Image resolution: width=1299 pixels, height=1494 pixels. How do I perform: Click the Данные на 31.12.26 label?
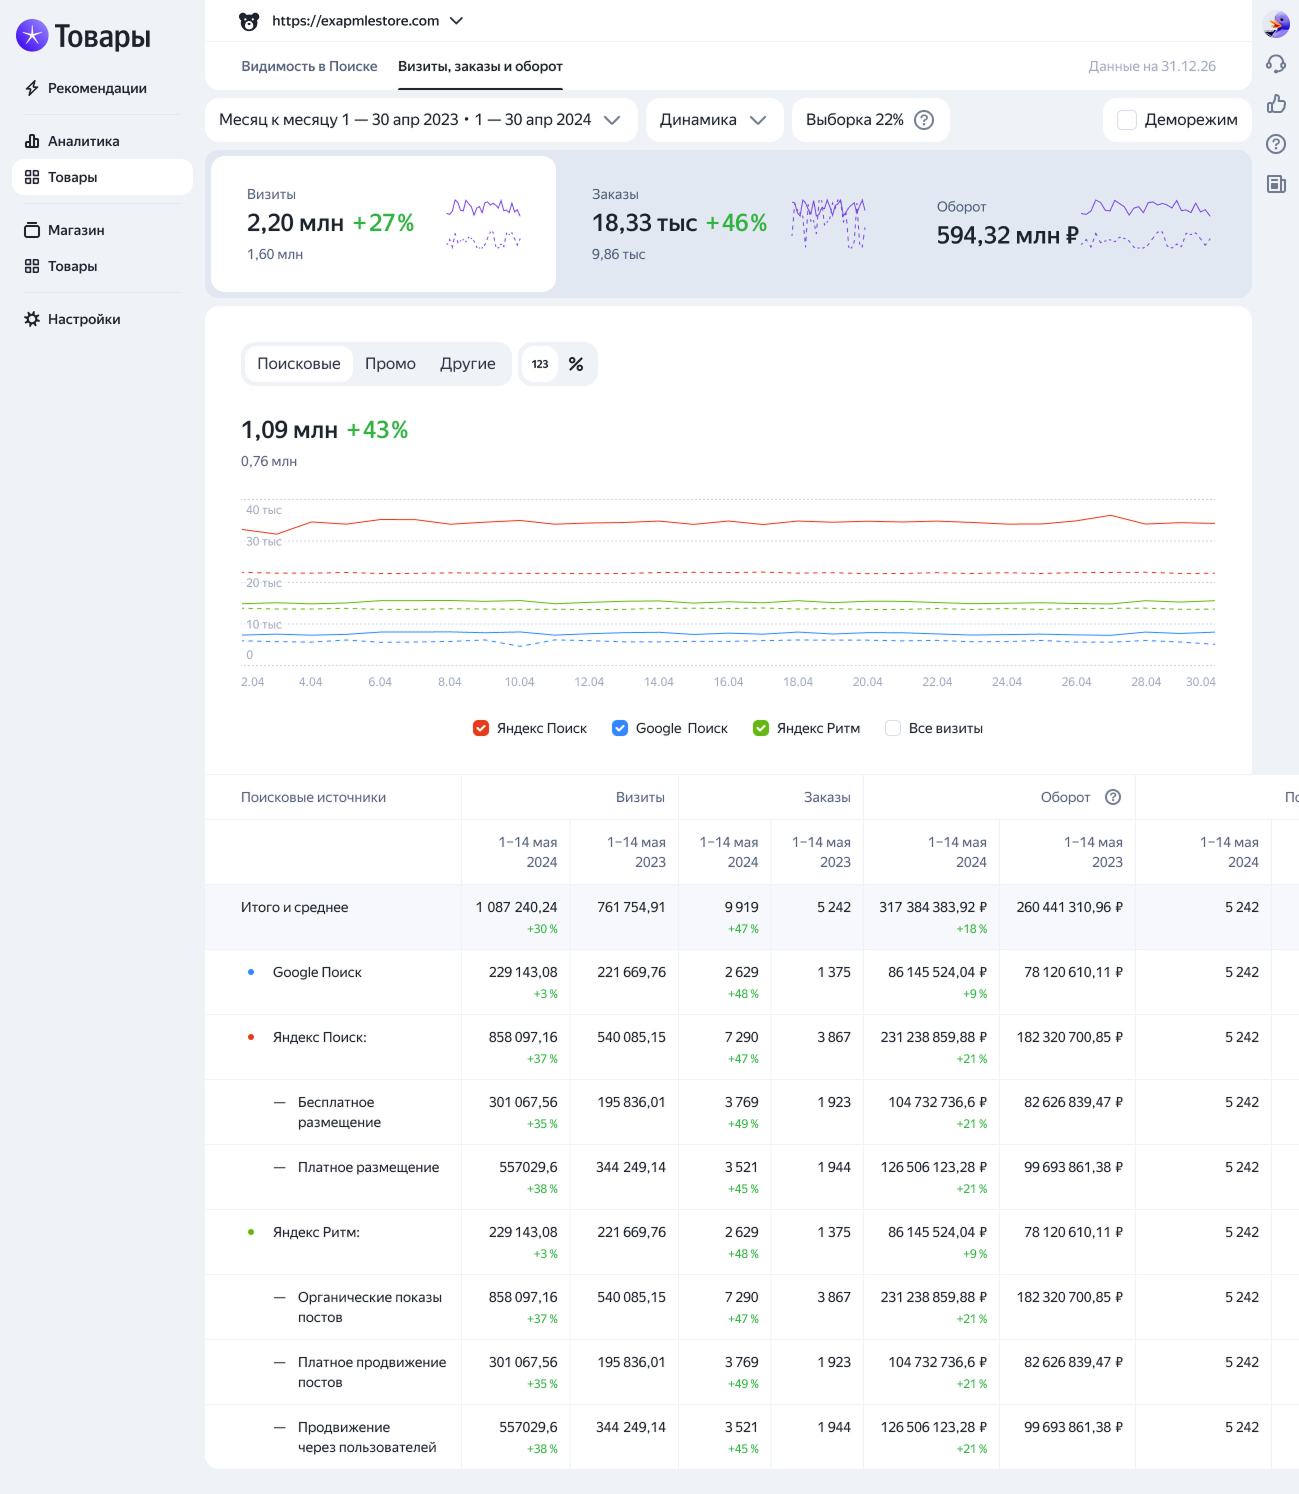pyautogui.click(x=1152, y=66)
